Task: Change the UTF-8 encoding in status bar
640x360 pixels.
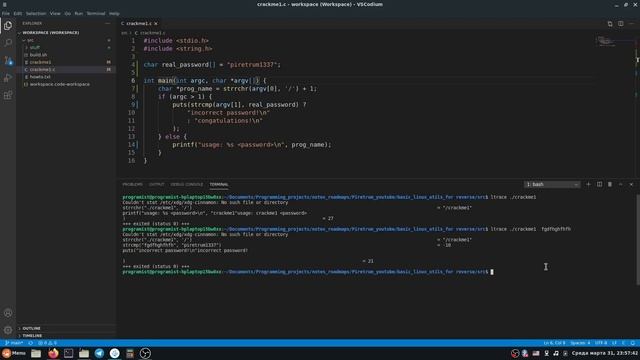Action: click(601, 343)
